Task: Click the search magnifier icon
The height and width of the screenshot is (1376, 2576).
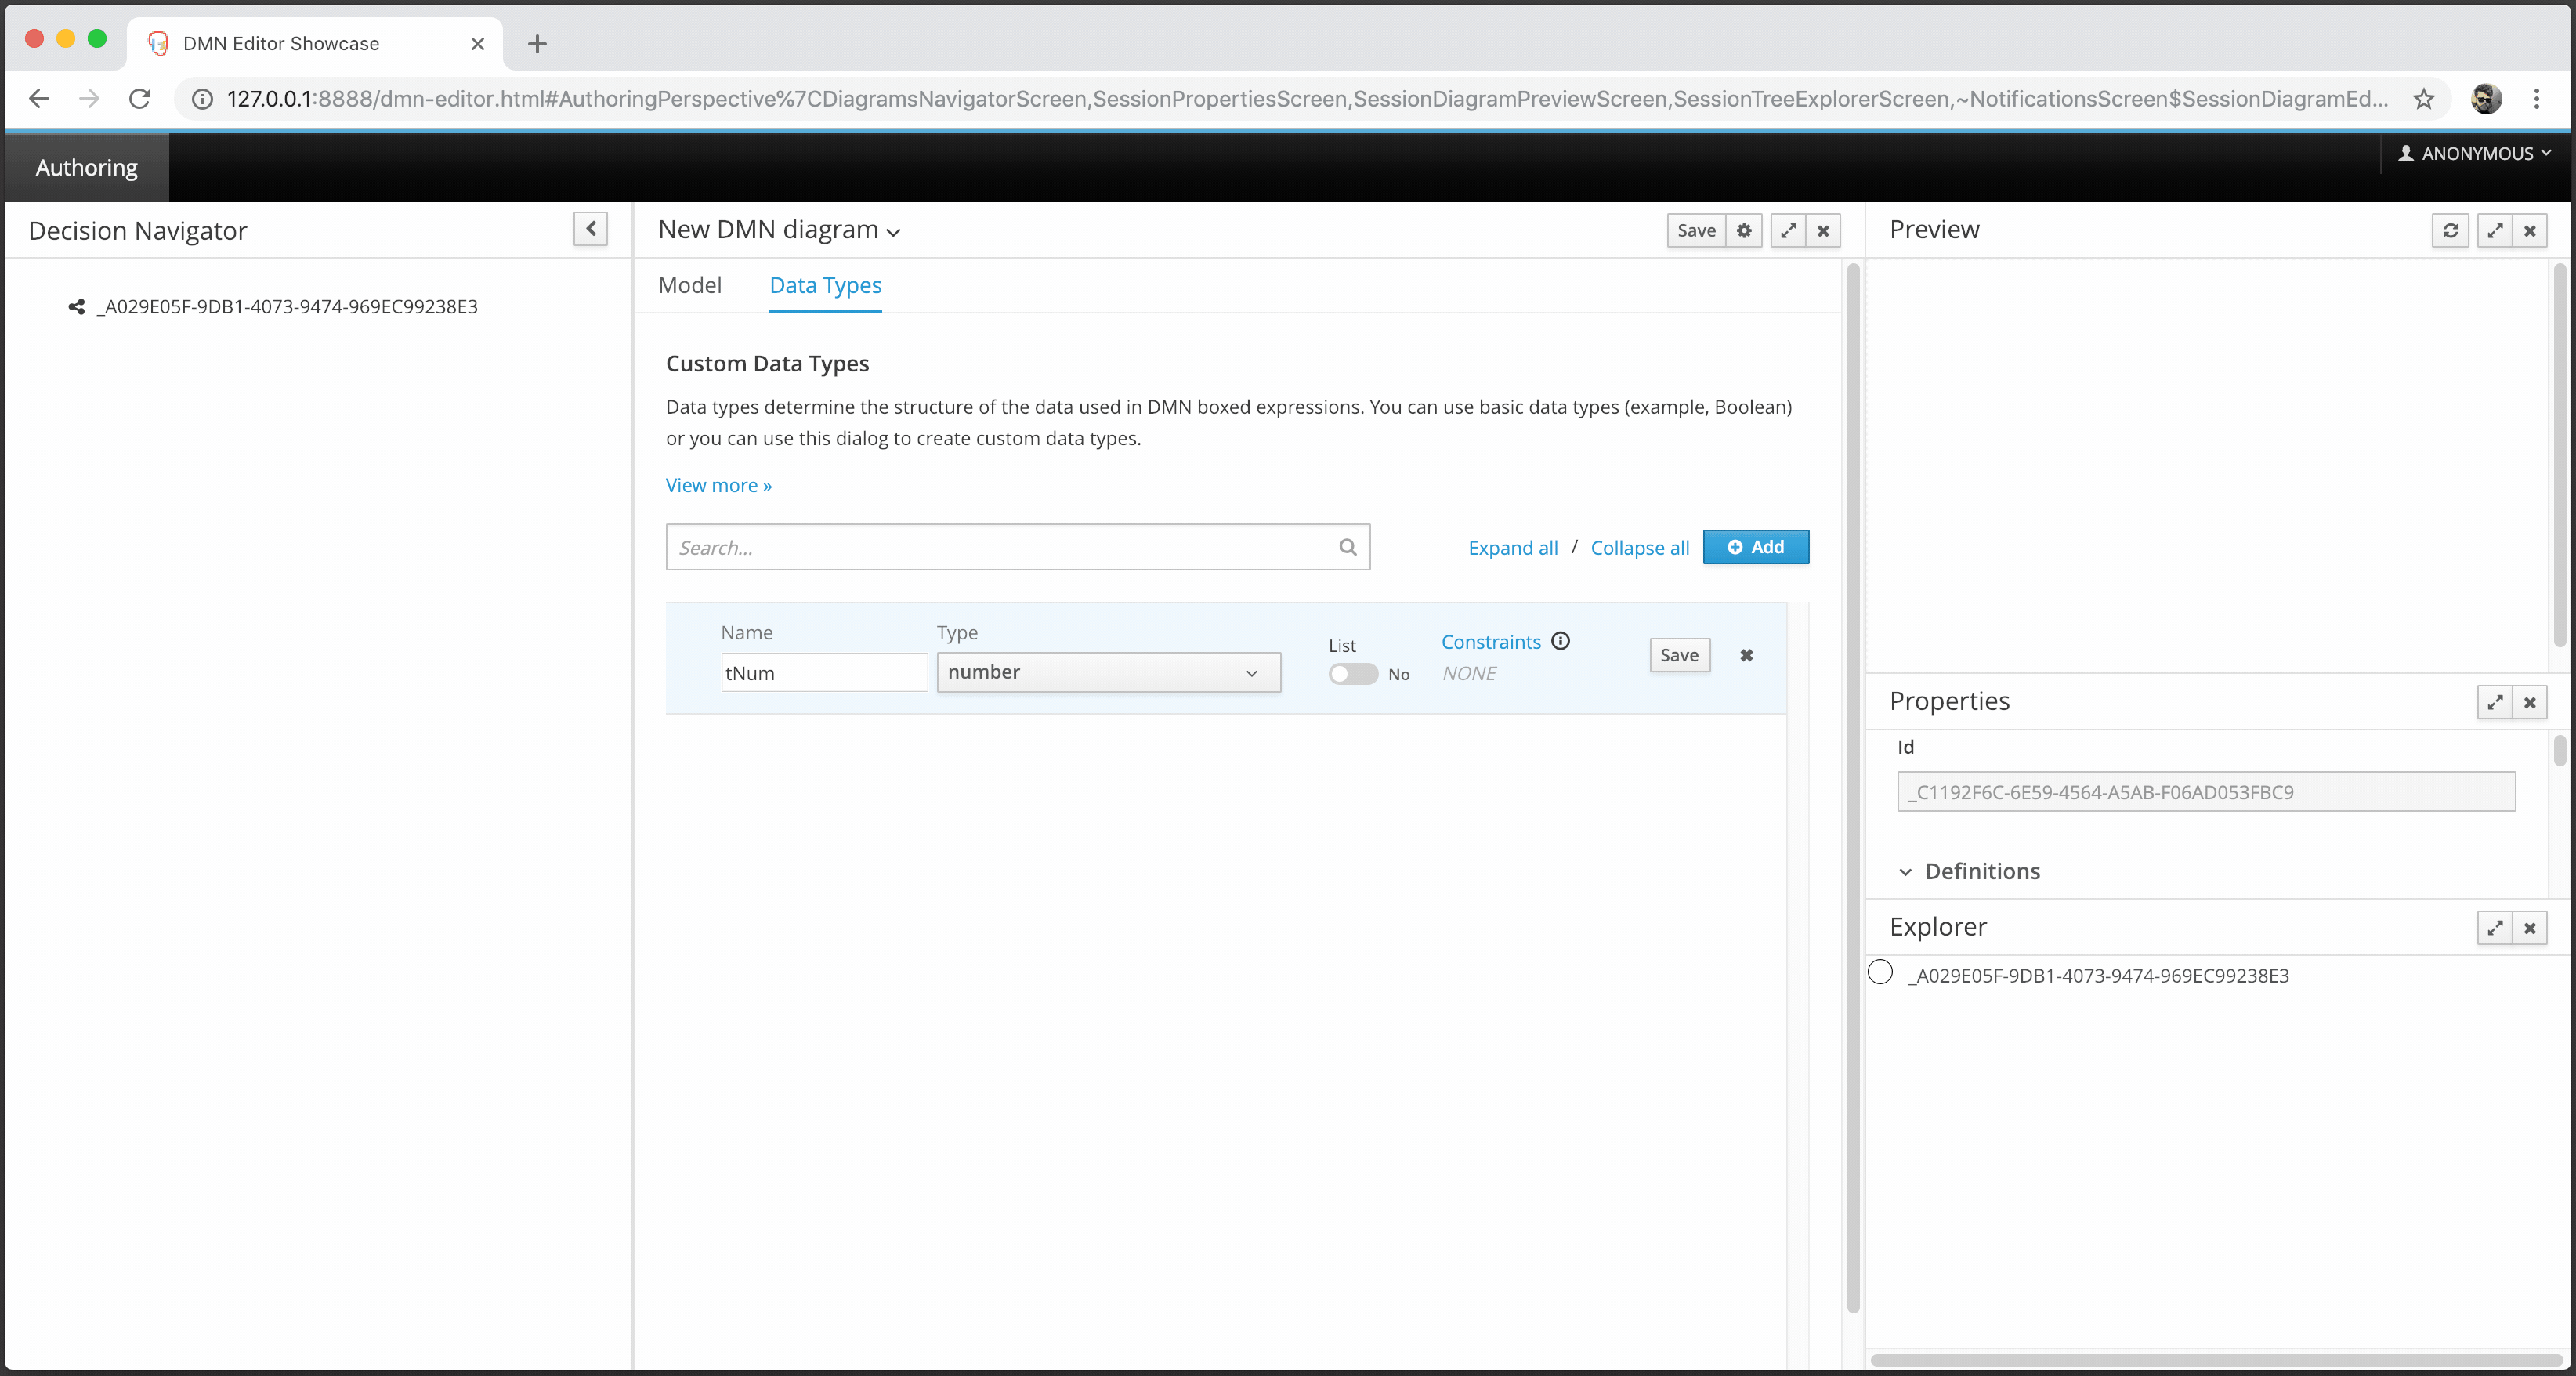Action: [1347, 547]
